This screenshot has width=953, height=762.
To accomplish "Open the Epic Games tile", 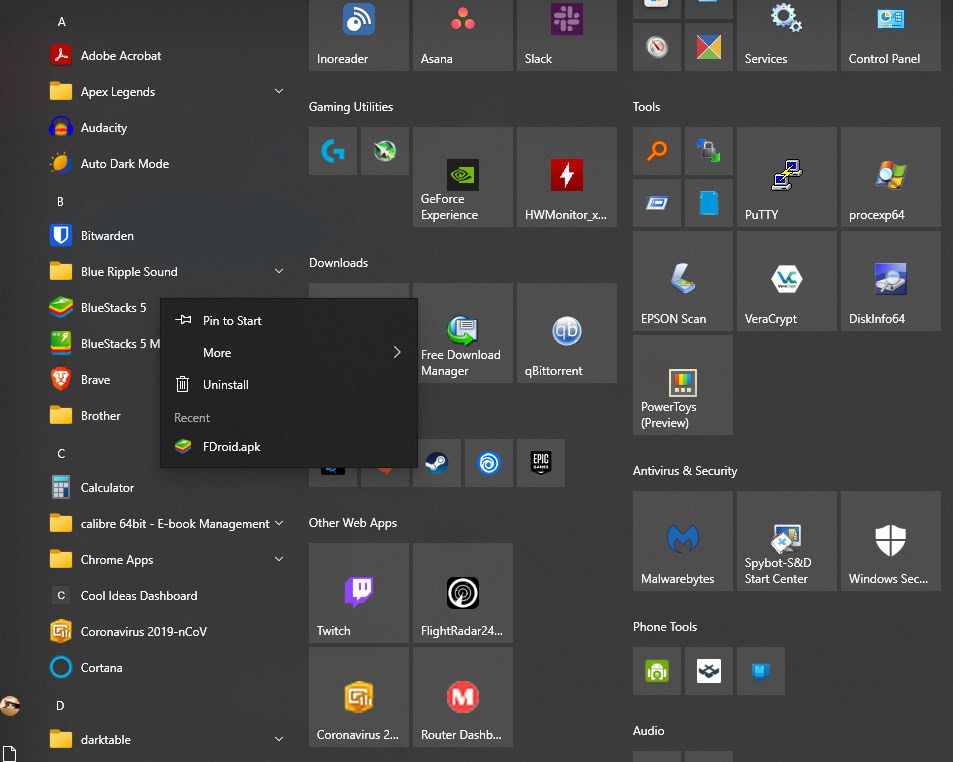I will point(540,463).
